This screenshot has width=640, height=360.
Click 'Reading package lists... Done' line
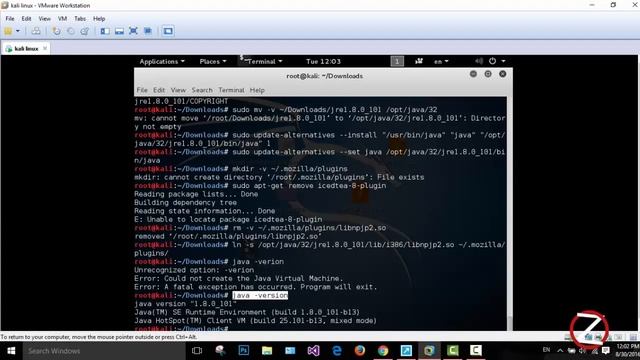click(x=196, y=194)
